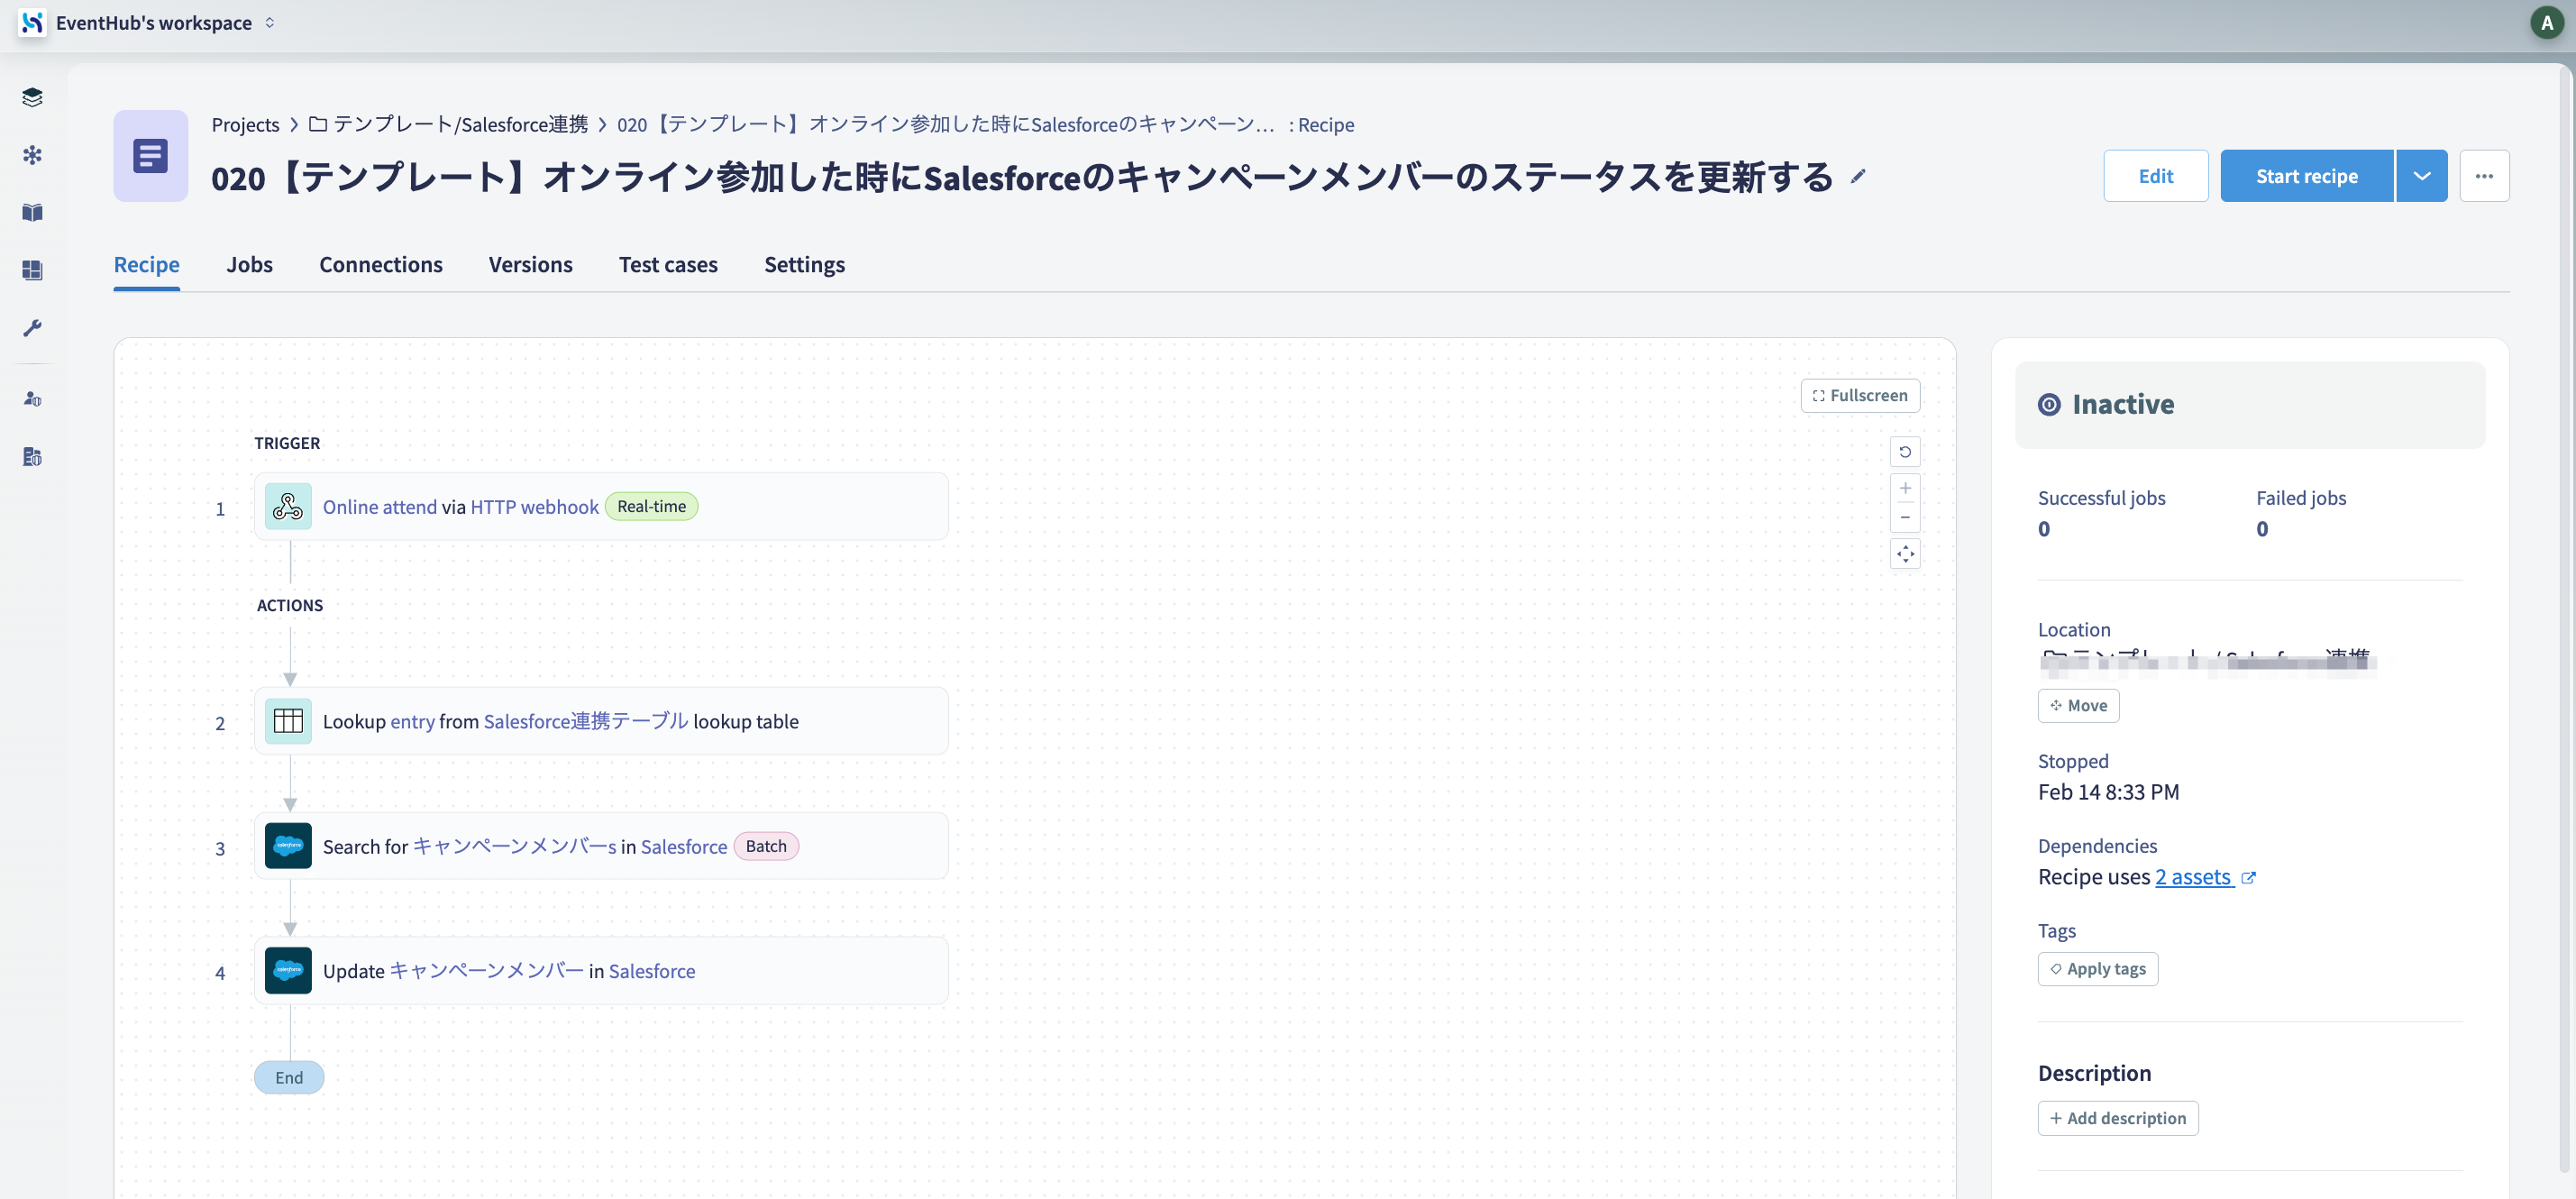Click Add description

point(2118,1118)
